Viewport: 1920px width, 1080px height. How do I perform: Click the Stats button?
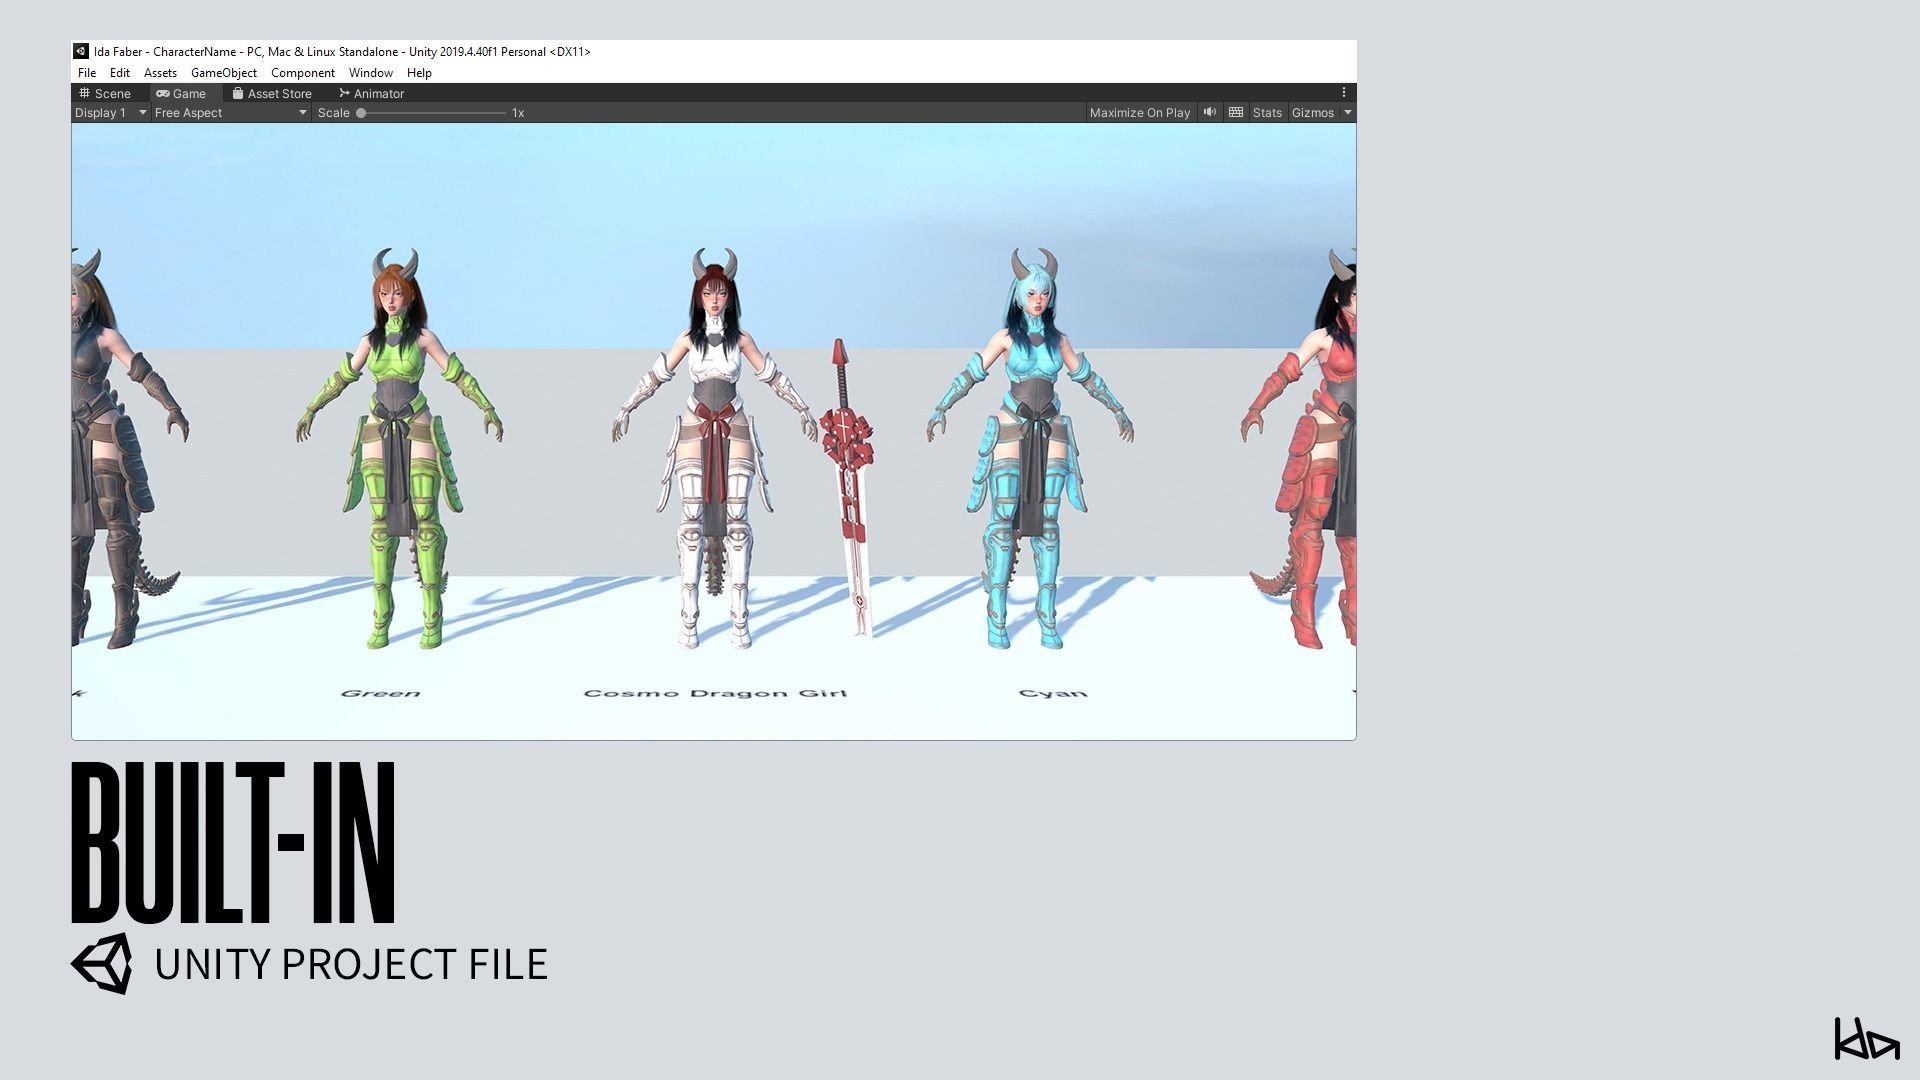(x=1266, y=112)
